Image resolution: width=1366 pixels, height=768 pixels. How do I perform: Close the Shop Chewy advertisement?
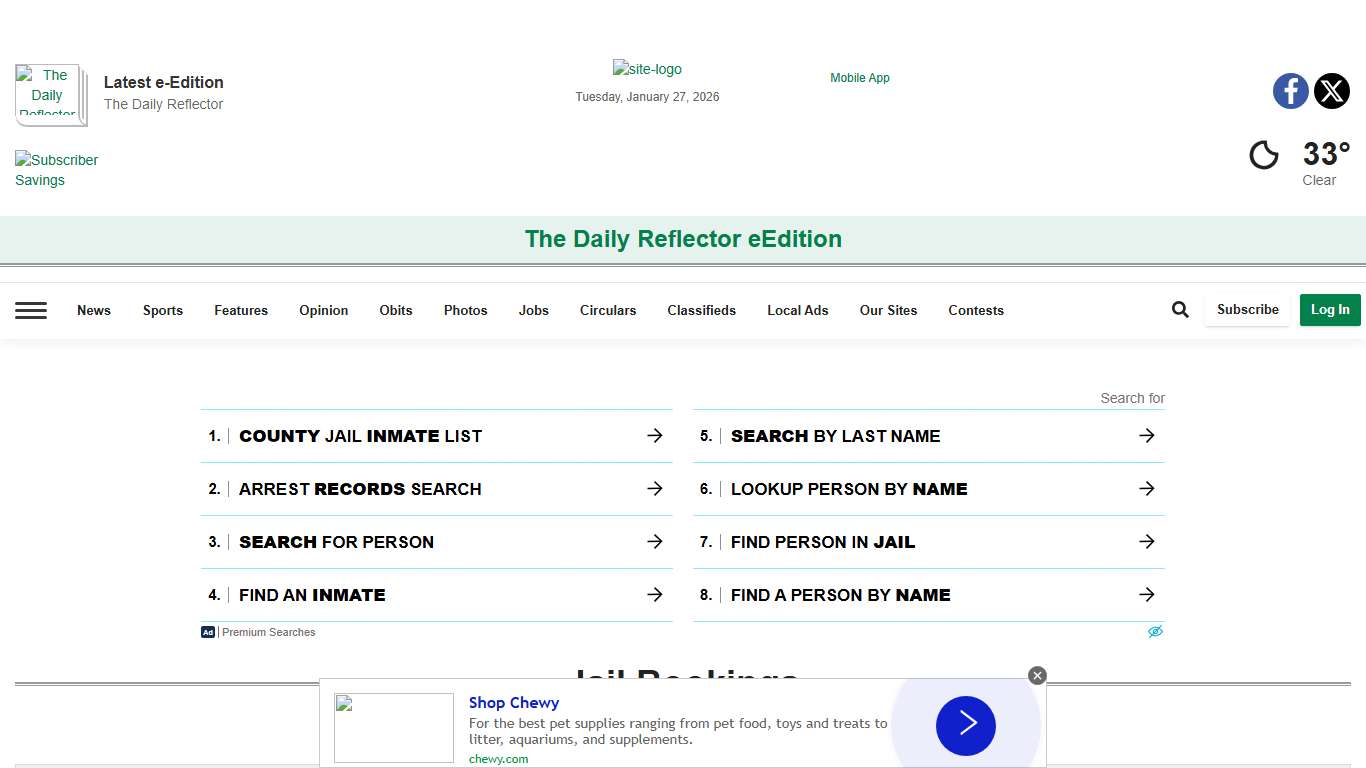pos(1037,675)
